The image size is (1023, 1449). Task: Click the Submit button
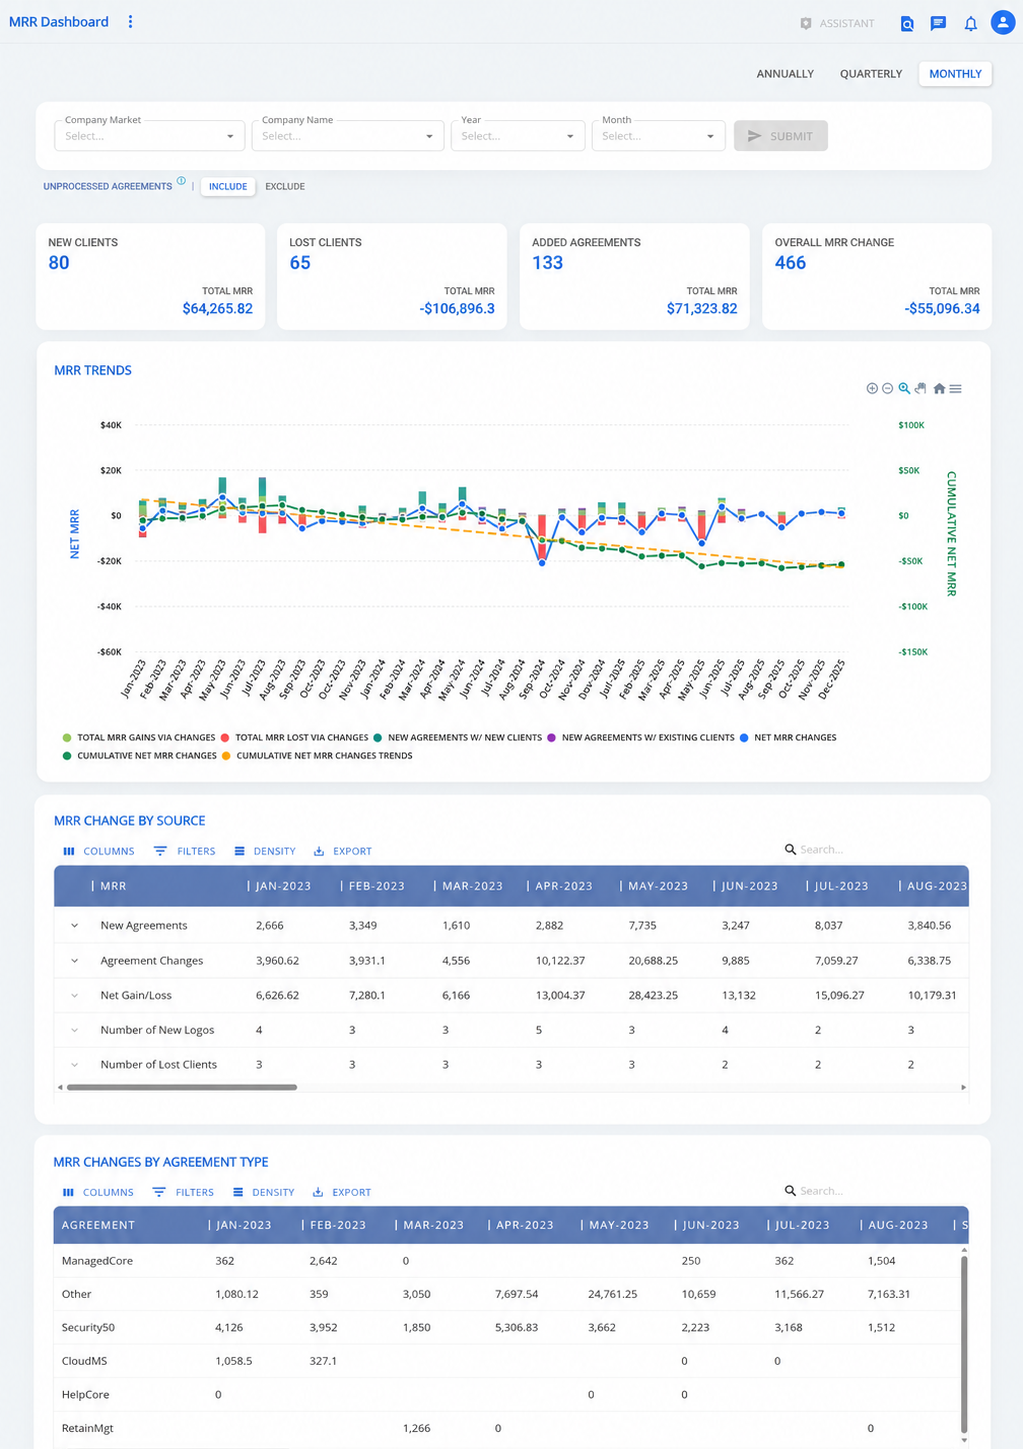[780, 136]
